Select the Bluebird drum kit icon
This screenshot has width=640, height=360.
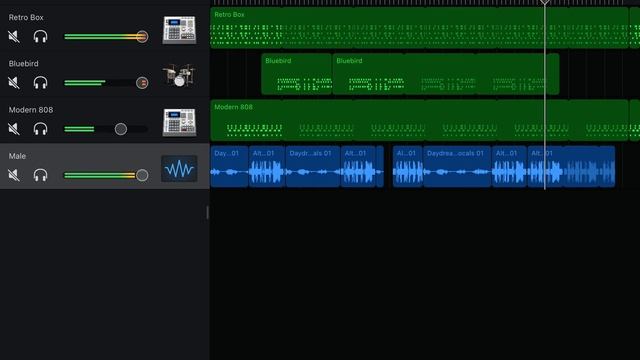pos(179,76)
